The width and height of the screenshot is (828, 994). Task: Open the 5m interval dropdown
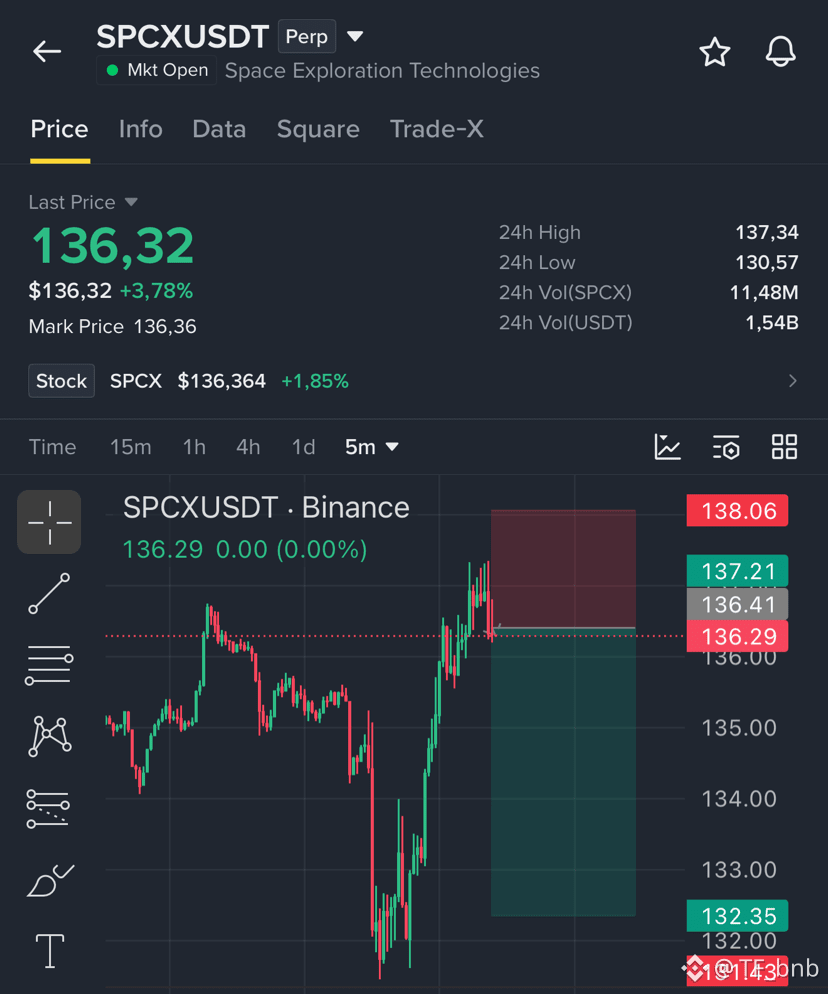[x=372, y=447]
